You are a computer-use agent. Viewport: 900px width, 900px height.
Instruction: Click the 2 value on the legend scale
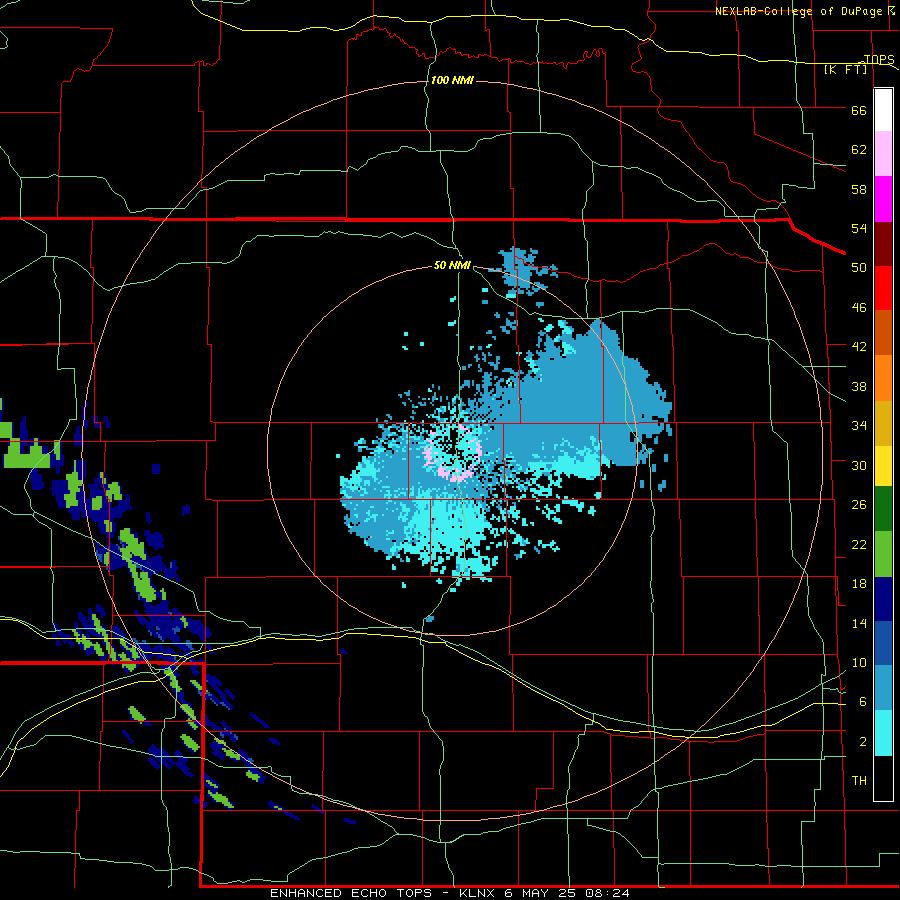tap(863, 741)
